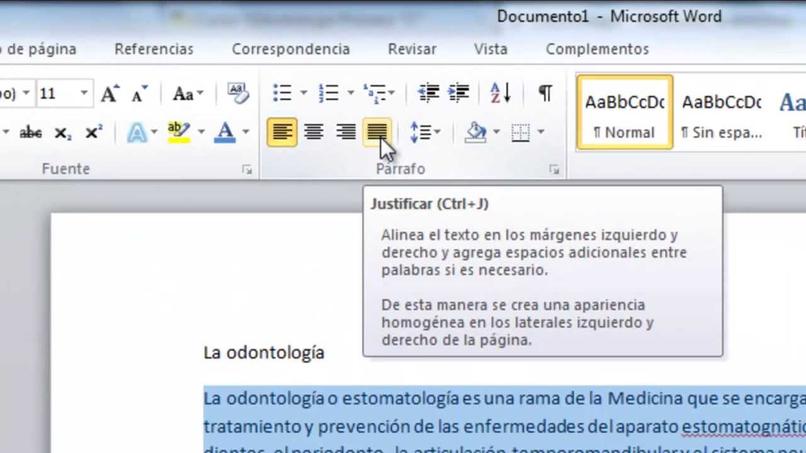Open the Referencias ribbon tab
The image size is (806, 453).
(154, 49)
